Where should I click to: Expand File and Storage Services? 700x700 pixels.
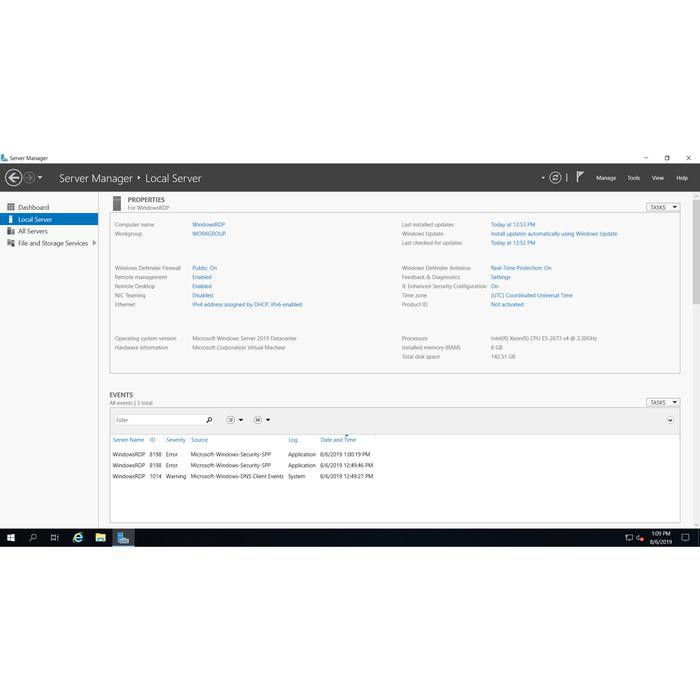point(94,243)
